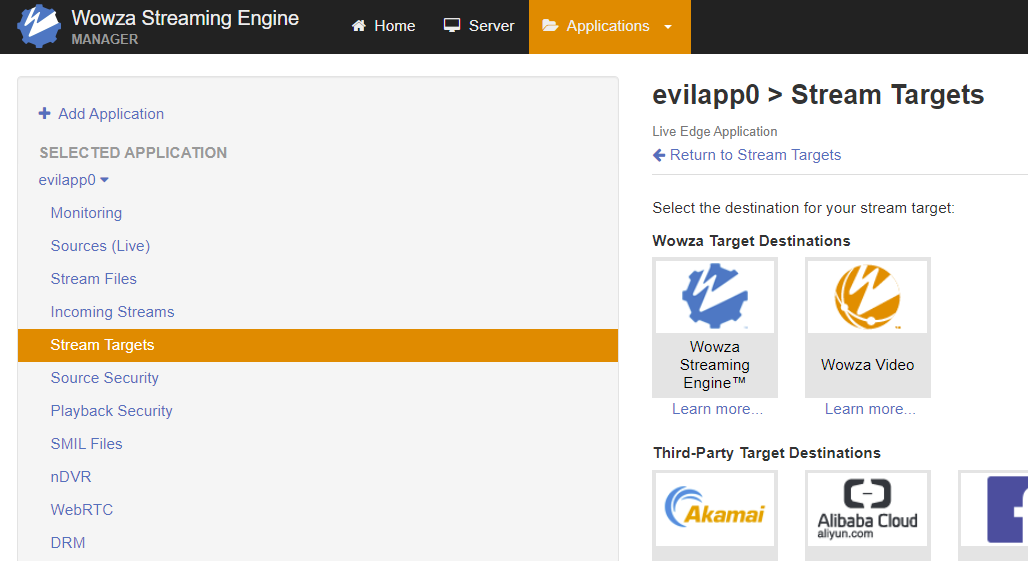Click the Server monitor icon
The height and width of the screenshot is (561, 1028).
point(452,26)
